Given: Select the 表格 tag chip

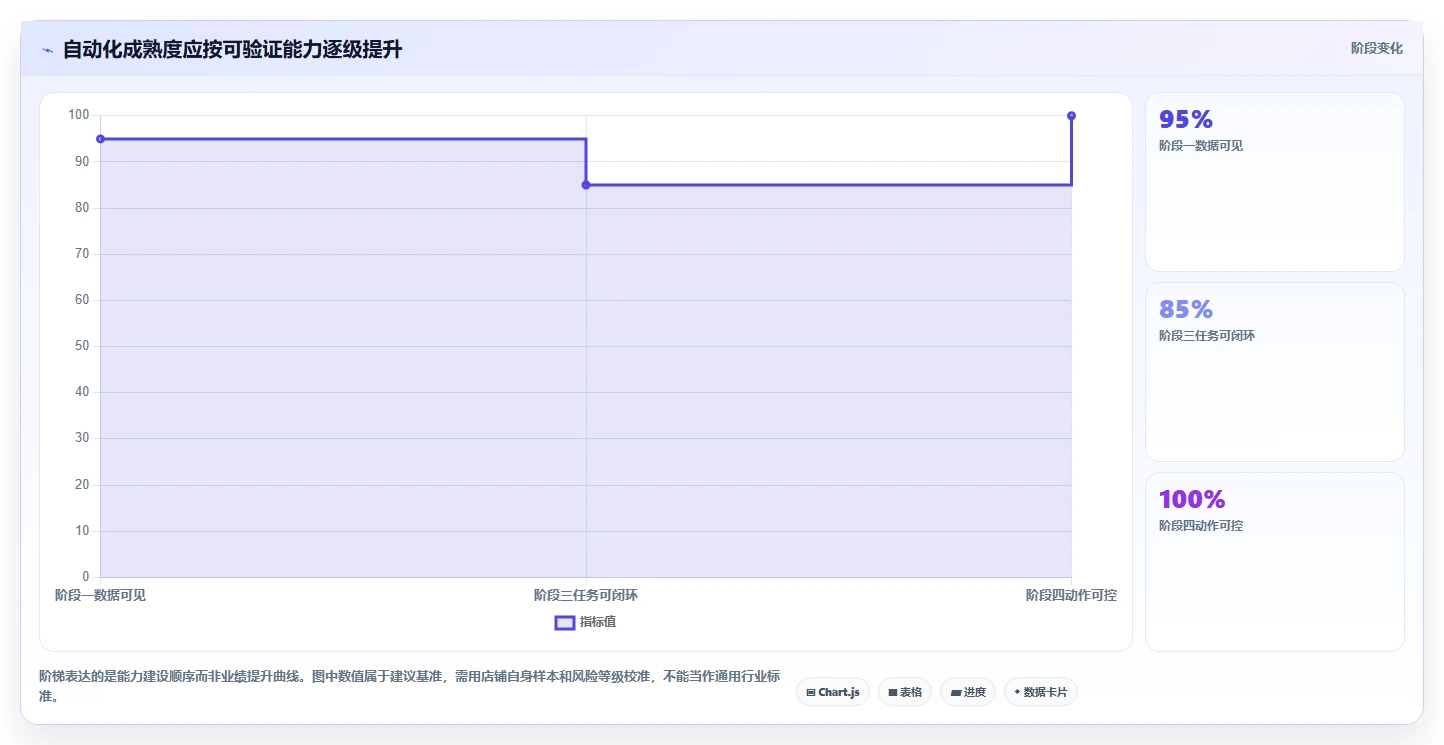Looking at the screenshot, I should click(x=905, y=692).
